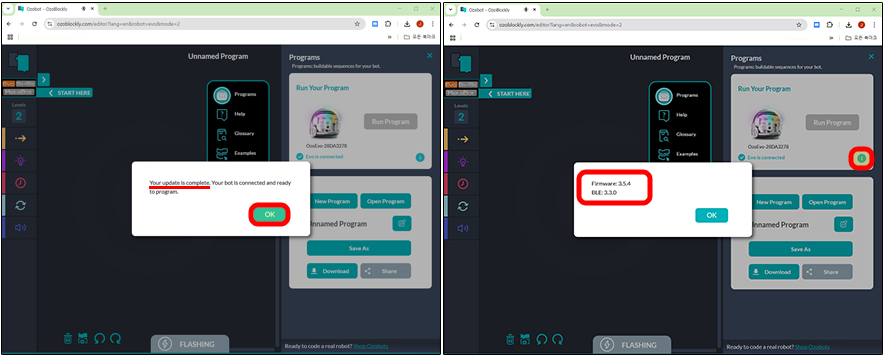
Task: Open the Loops category in left window
Action: click(20, 206)
